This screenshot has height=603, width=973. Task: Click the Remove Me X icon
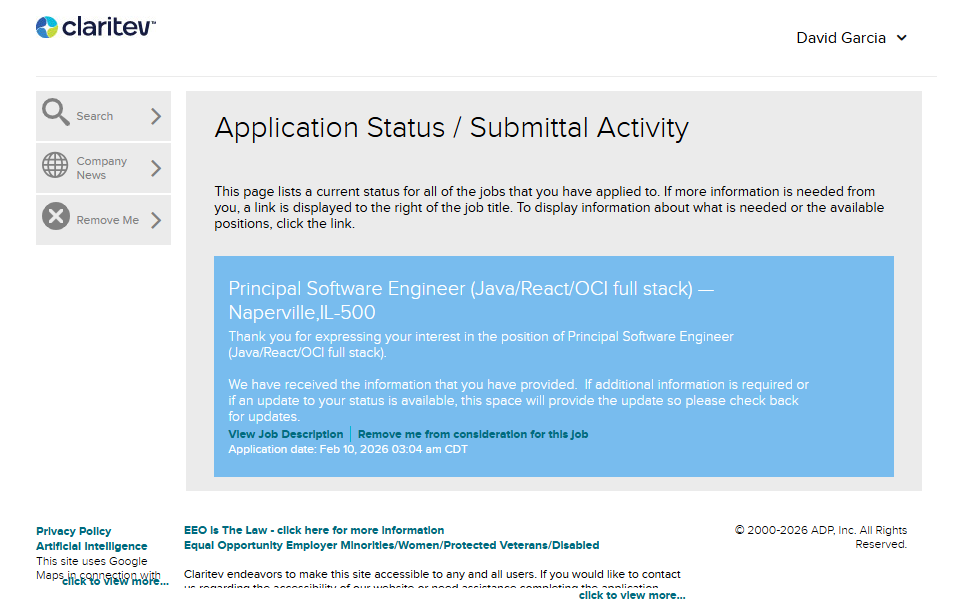point(56,217)
